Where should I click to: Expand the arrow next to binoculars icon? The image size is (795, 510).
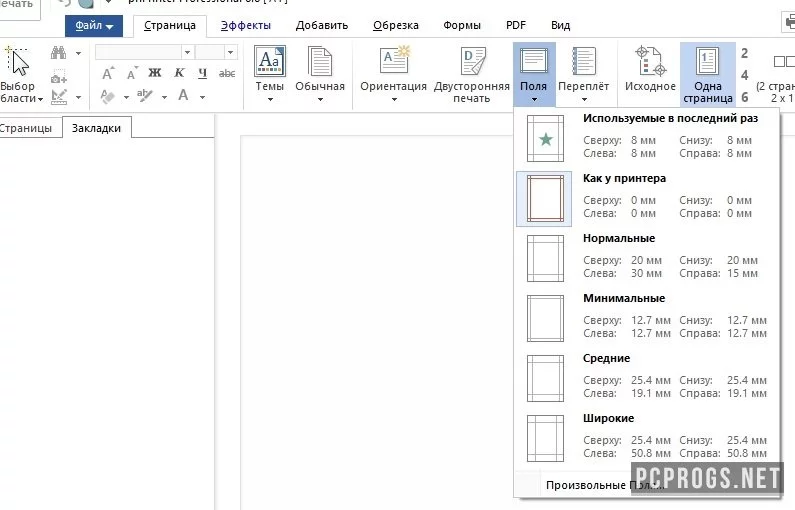(x=78, y=53)
